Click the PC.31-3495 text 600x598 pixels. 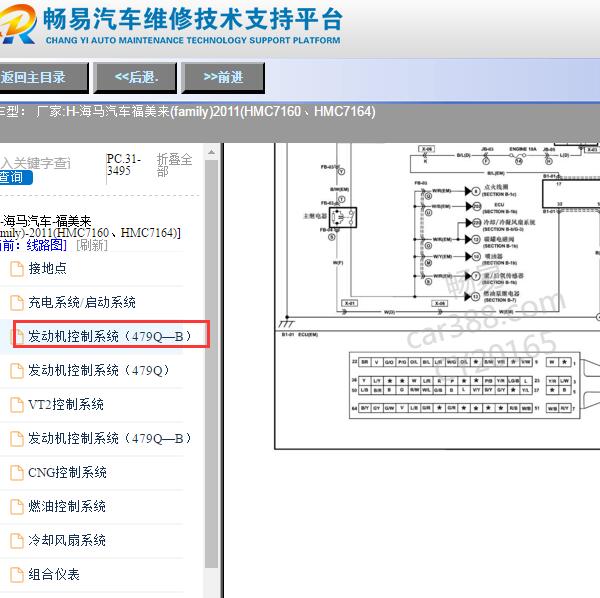click(124, 165)
